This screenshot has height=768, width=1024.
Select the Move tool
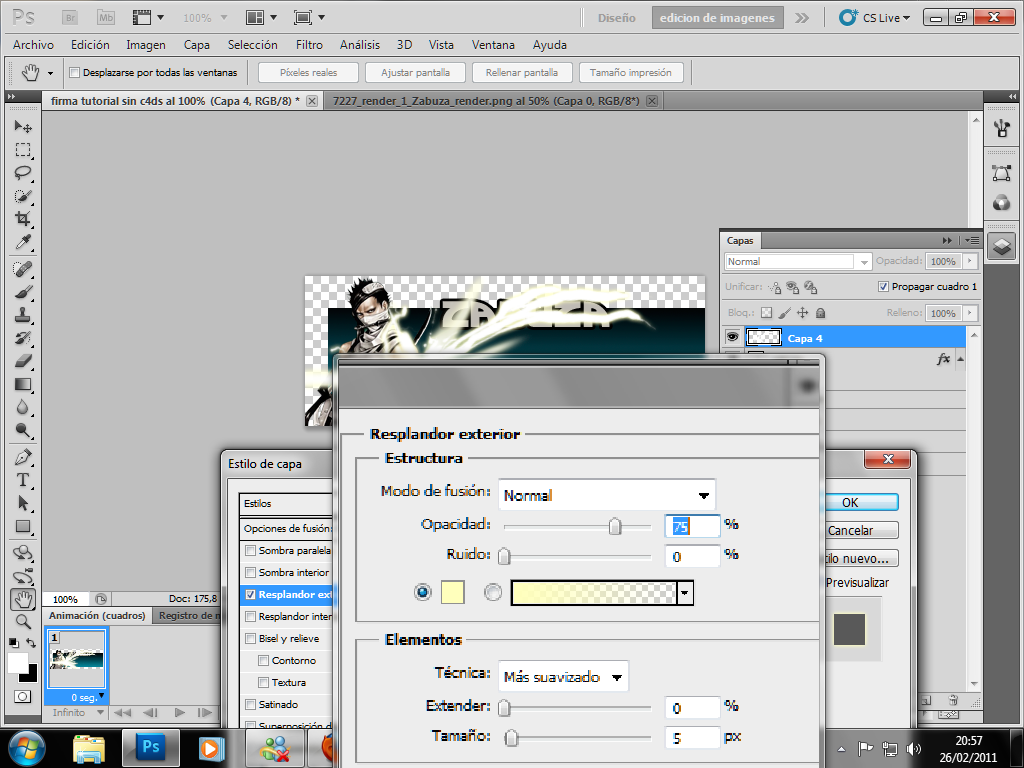23,126
